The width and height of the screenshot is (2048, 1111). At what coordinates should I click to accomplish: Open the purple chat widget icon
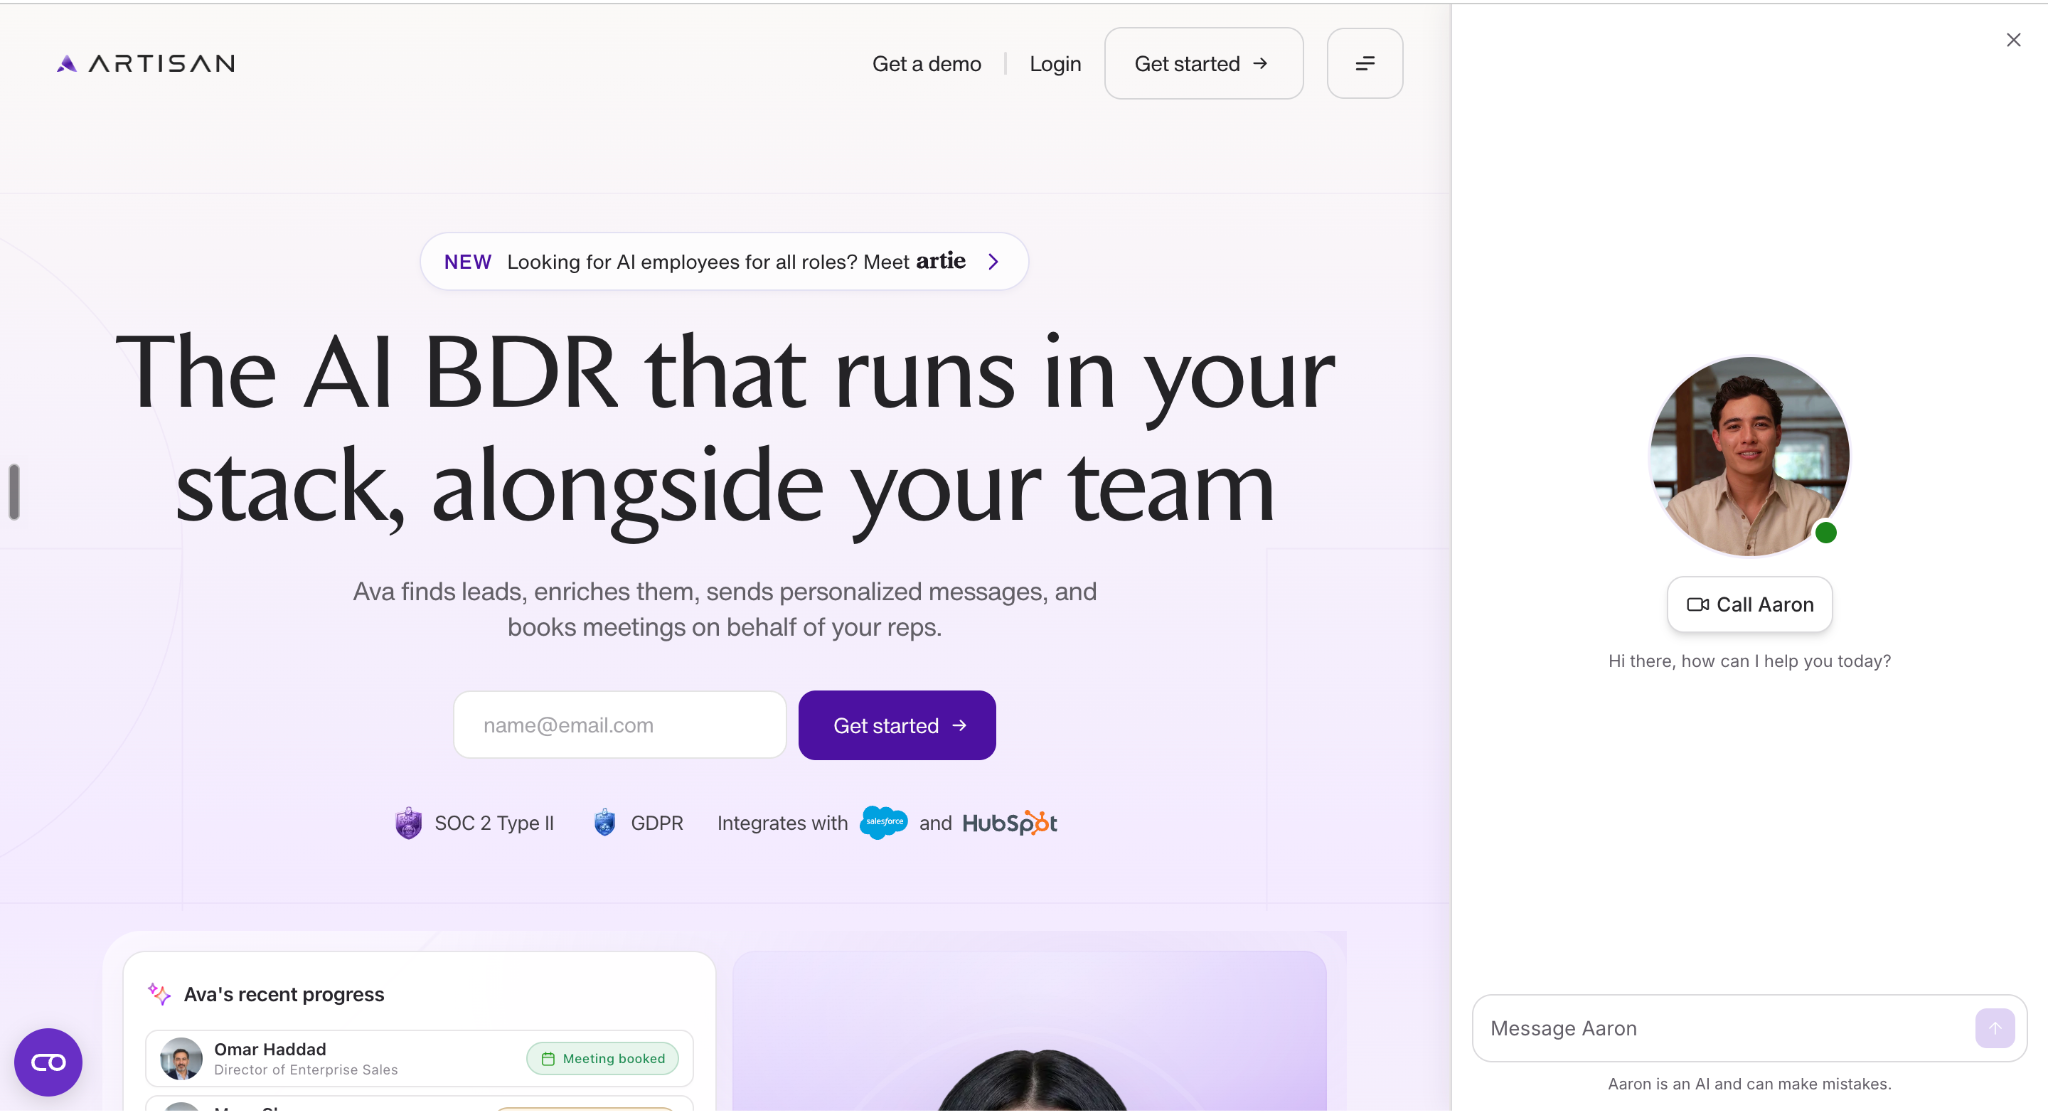point(48,1062)
